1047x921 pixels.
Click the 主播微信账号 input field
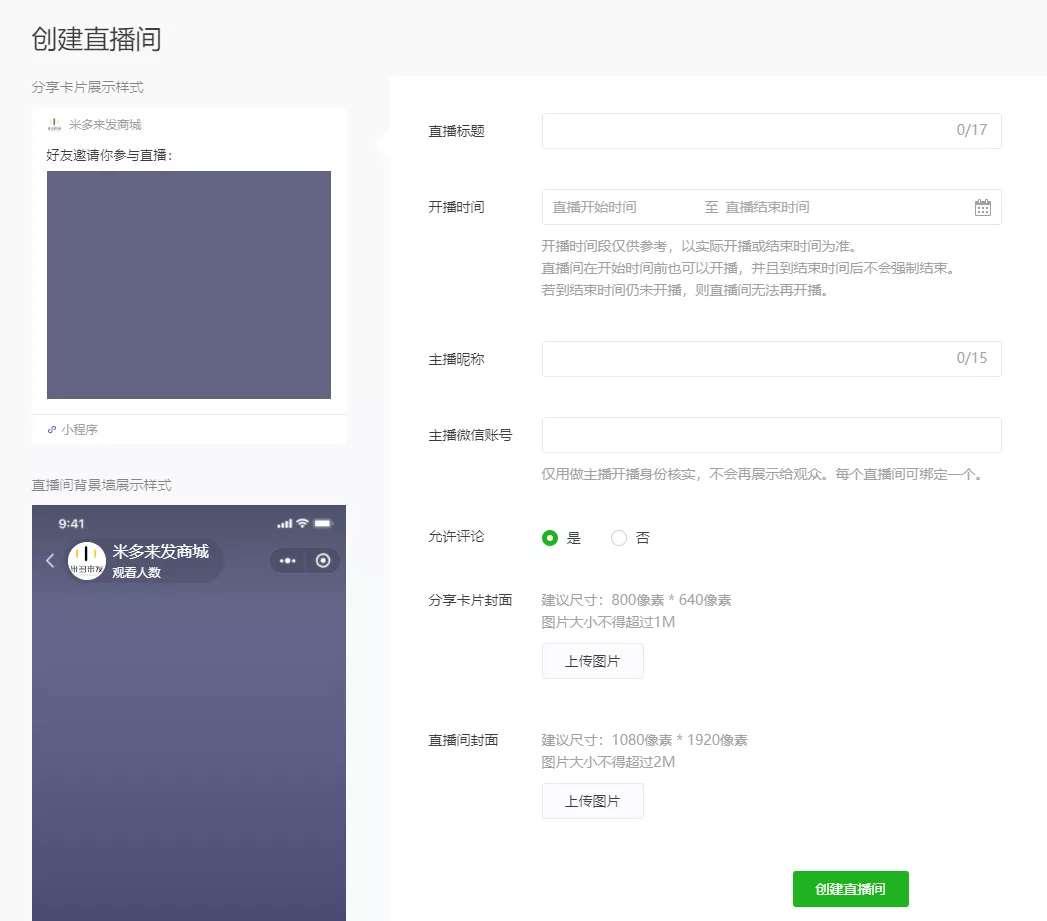(x=770, y=434)
